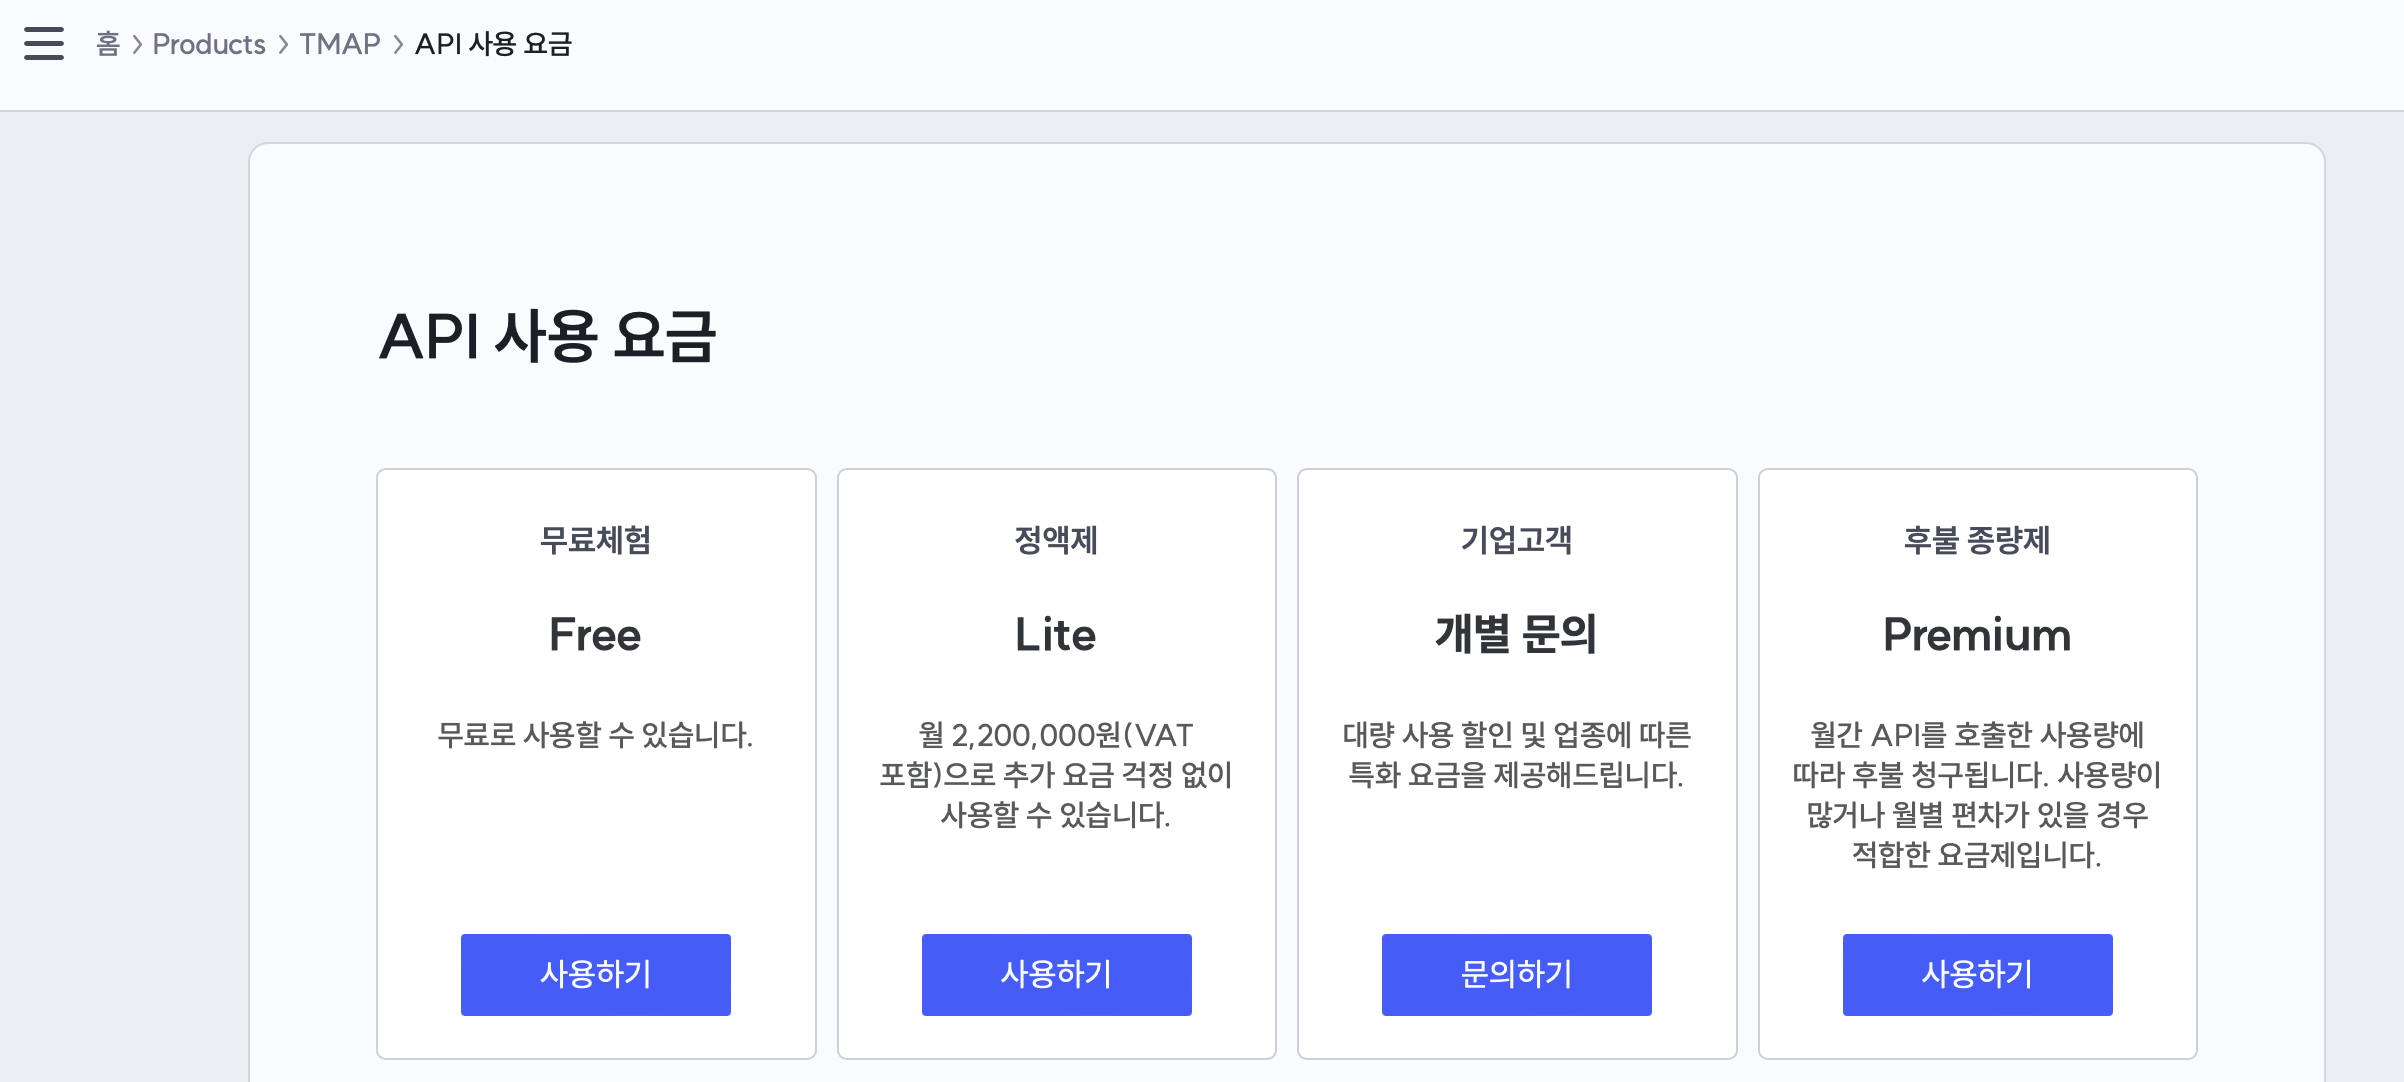Screen dimensions: 2404x1082
Task: Click the chevron between Products and TMAP
Action: point(283,45)
